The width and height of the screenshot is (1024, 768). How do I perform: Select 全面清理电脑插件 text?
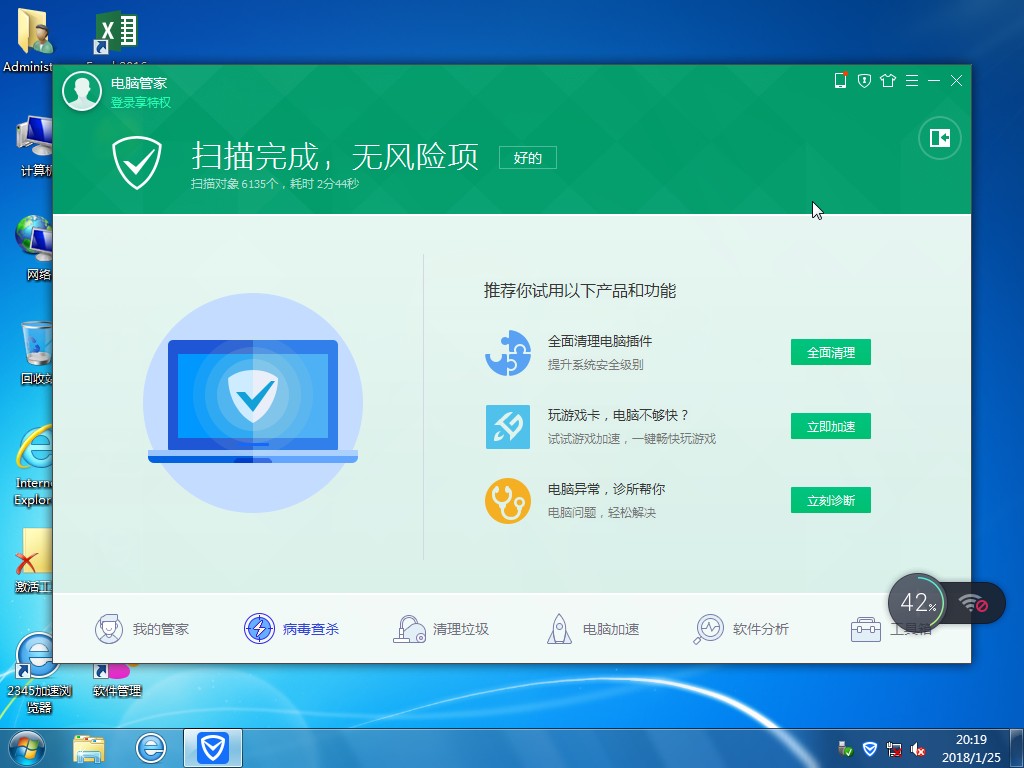(x=600, y=341)
